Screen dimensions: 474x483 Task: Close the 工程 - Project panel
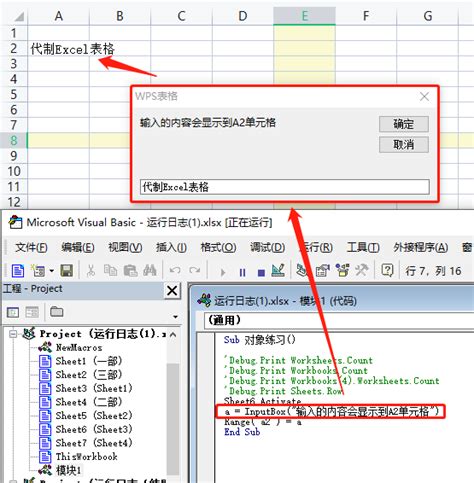(172, 291)
